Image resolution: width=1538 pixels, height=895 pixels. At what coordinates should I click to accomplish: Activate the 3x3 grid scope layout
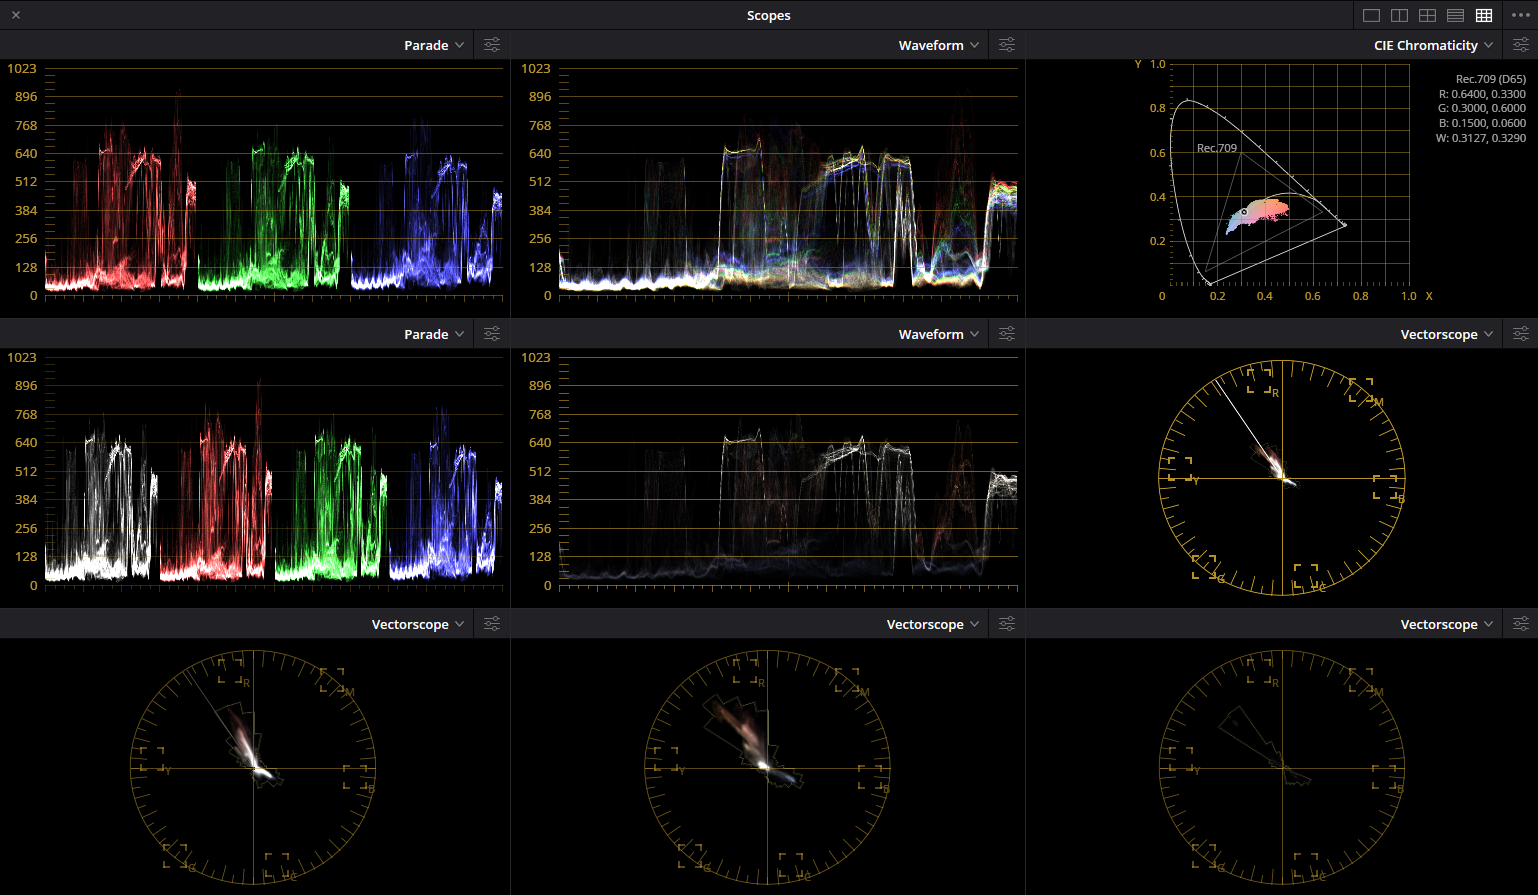click(x=1484, y=15)
